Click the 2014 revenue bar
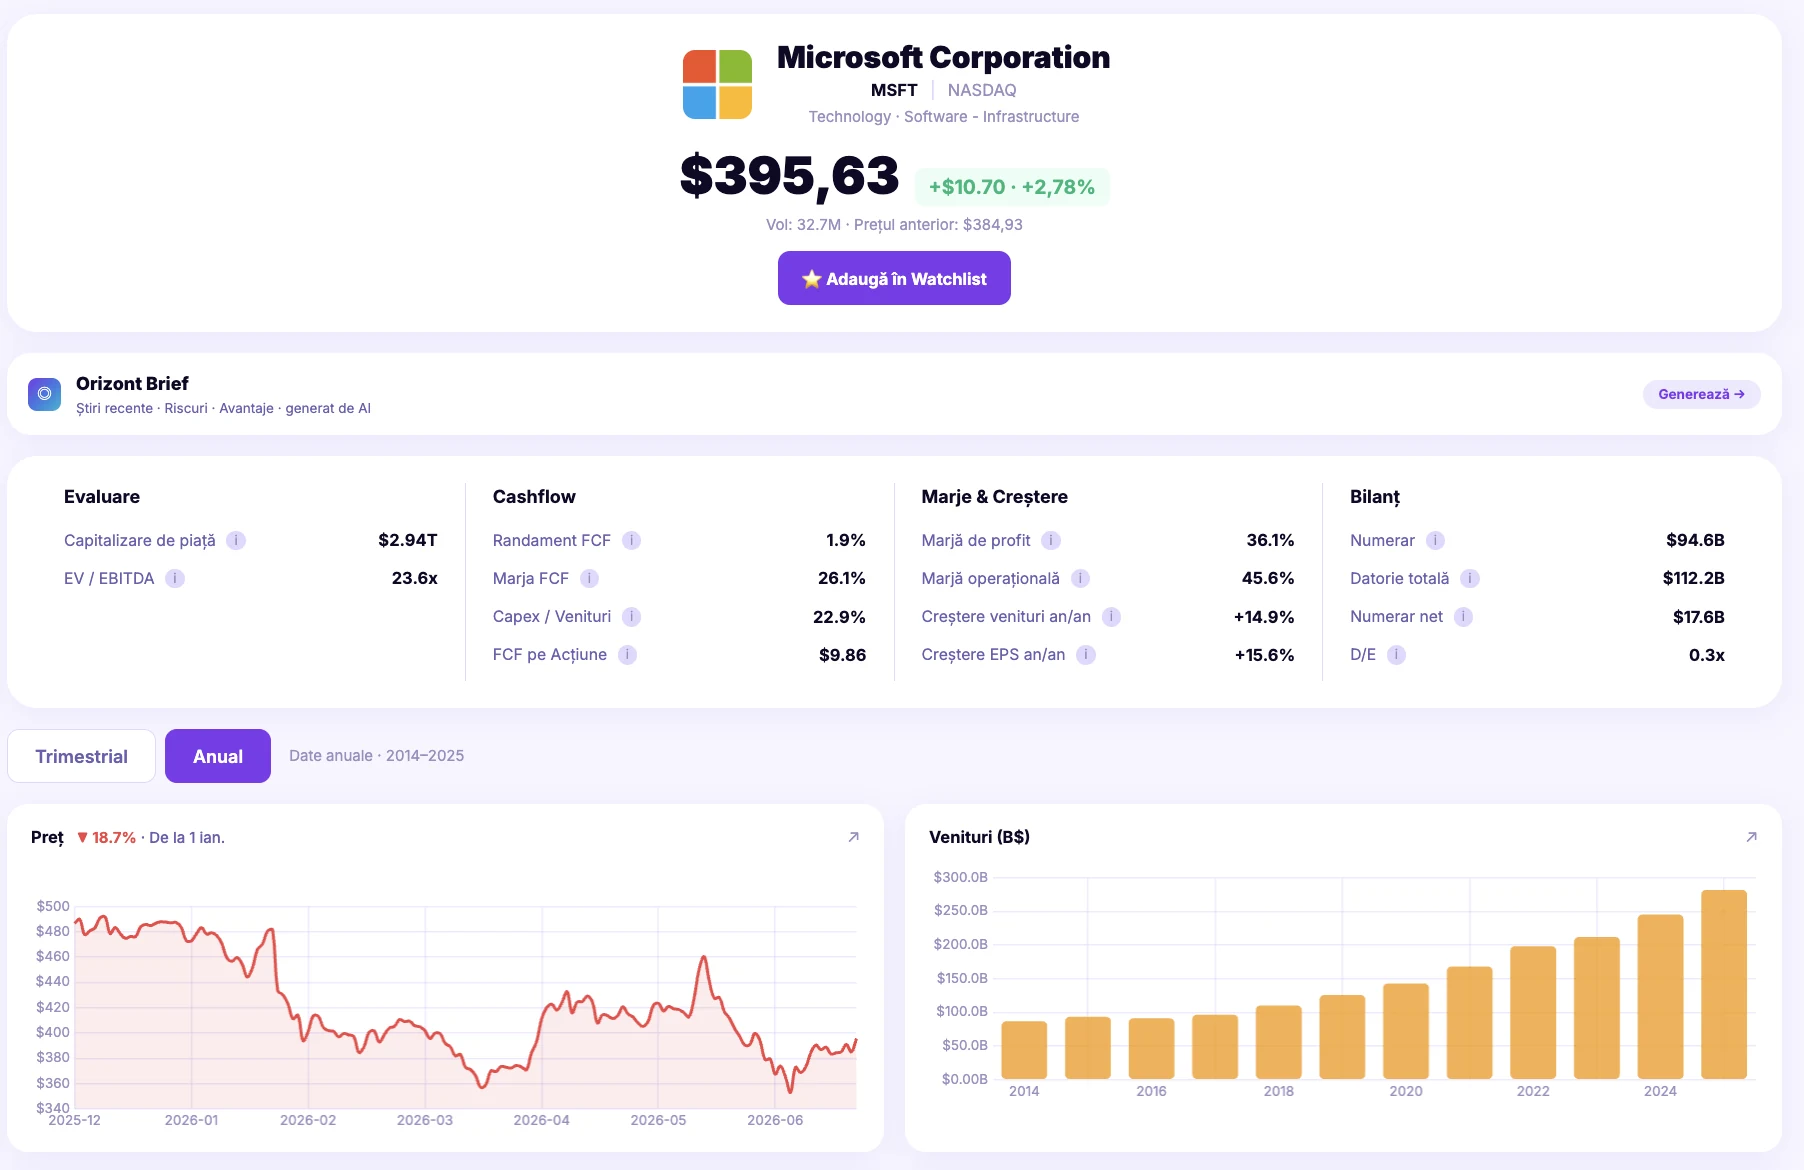This screenshot has height=1170, width=1804. click(x=1024, y=1050)
